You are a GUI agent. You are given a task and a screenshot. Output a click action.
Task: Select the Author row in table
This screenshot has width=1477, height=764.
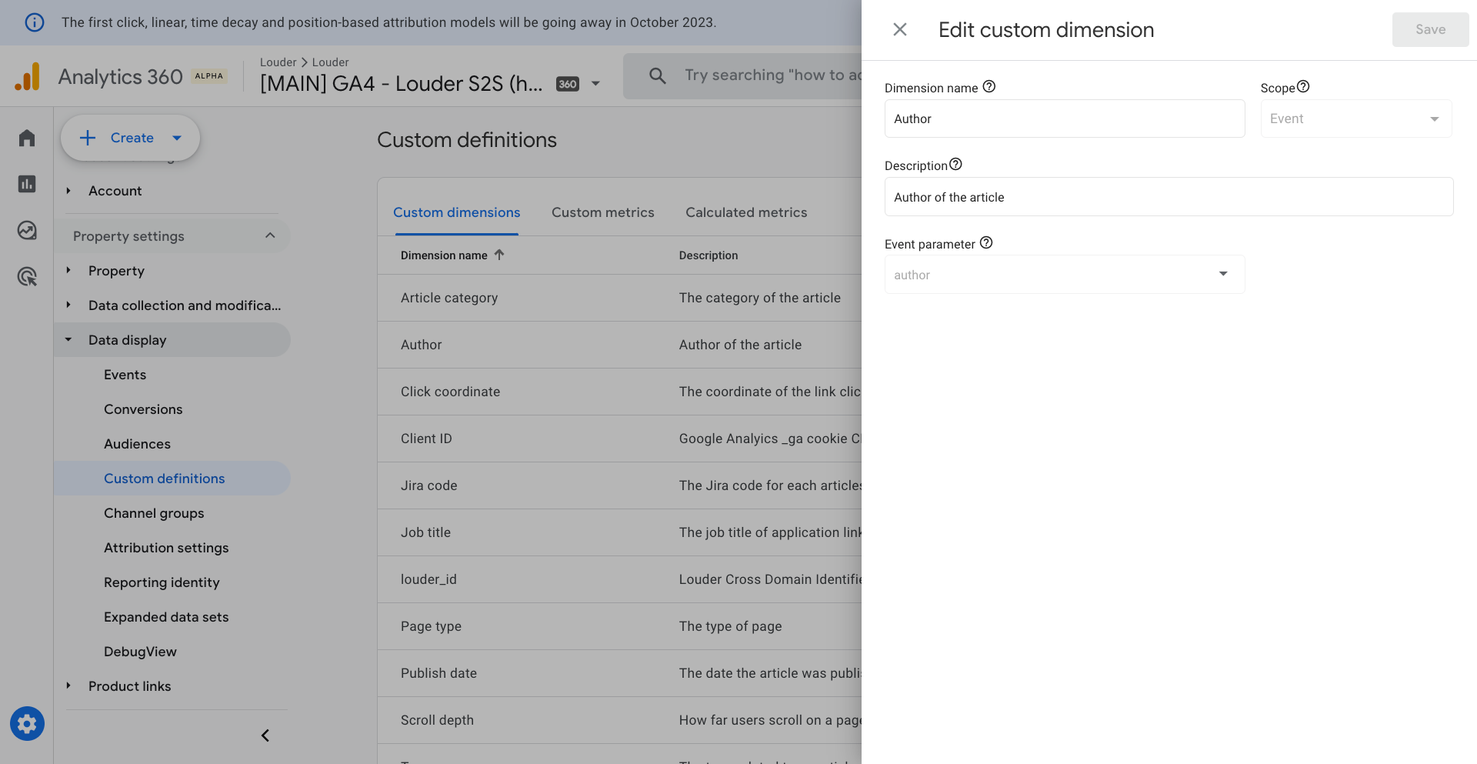coord(620,345)
